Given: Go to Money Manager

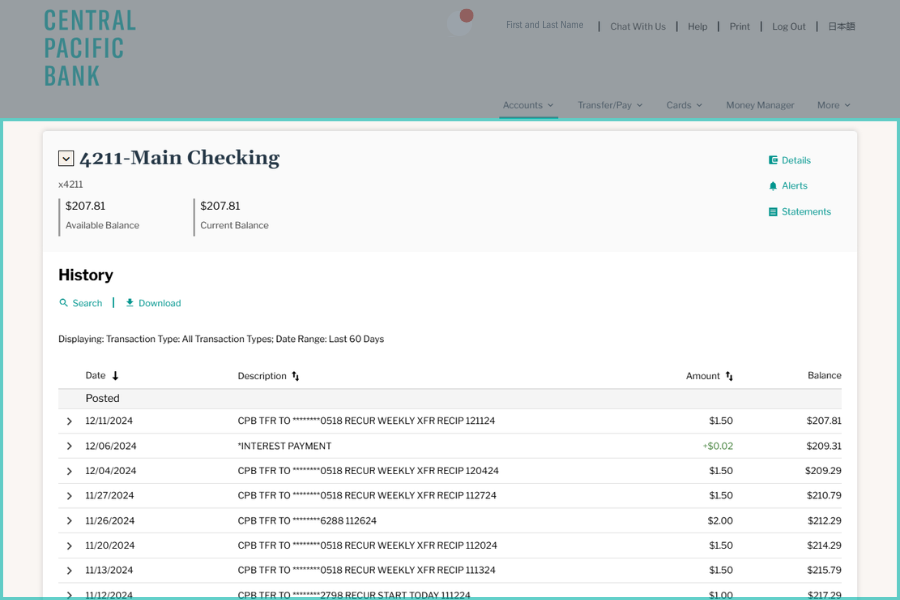Looking at the screenshot, I should pos(760,105).
